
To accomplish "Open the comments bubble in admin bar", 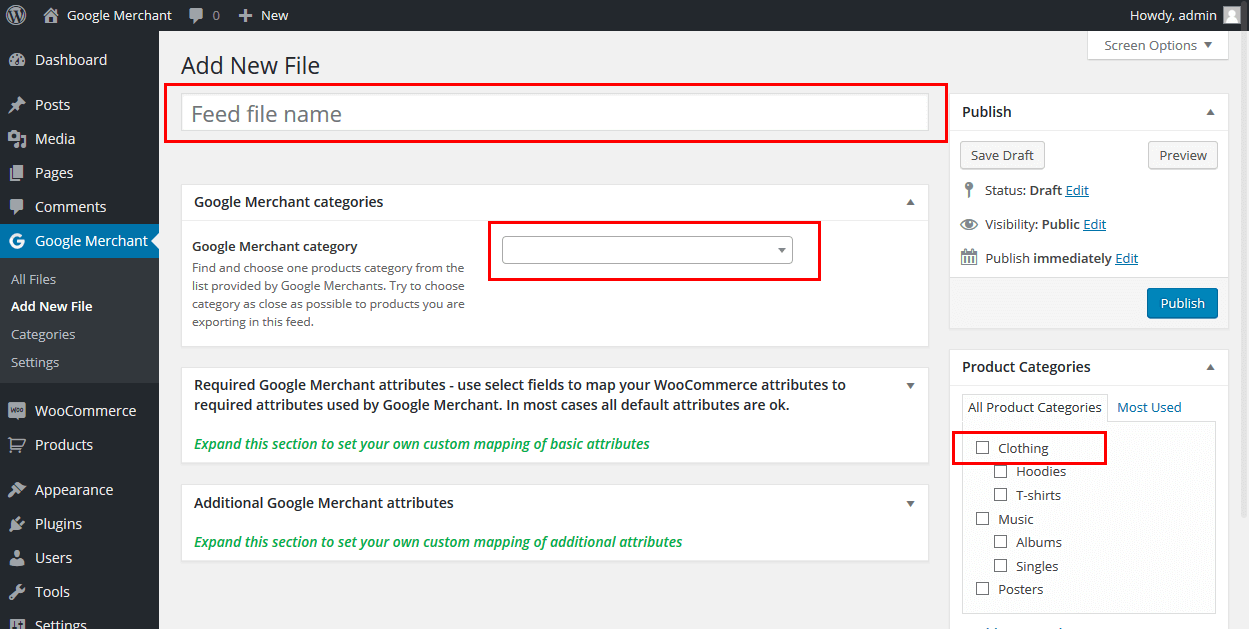I will pyautogui.click(x=204, y=15).
